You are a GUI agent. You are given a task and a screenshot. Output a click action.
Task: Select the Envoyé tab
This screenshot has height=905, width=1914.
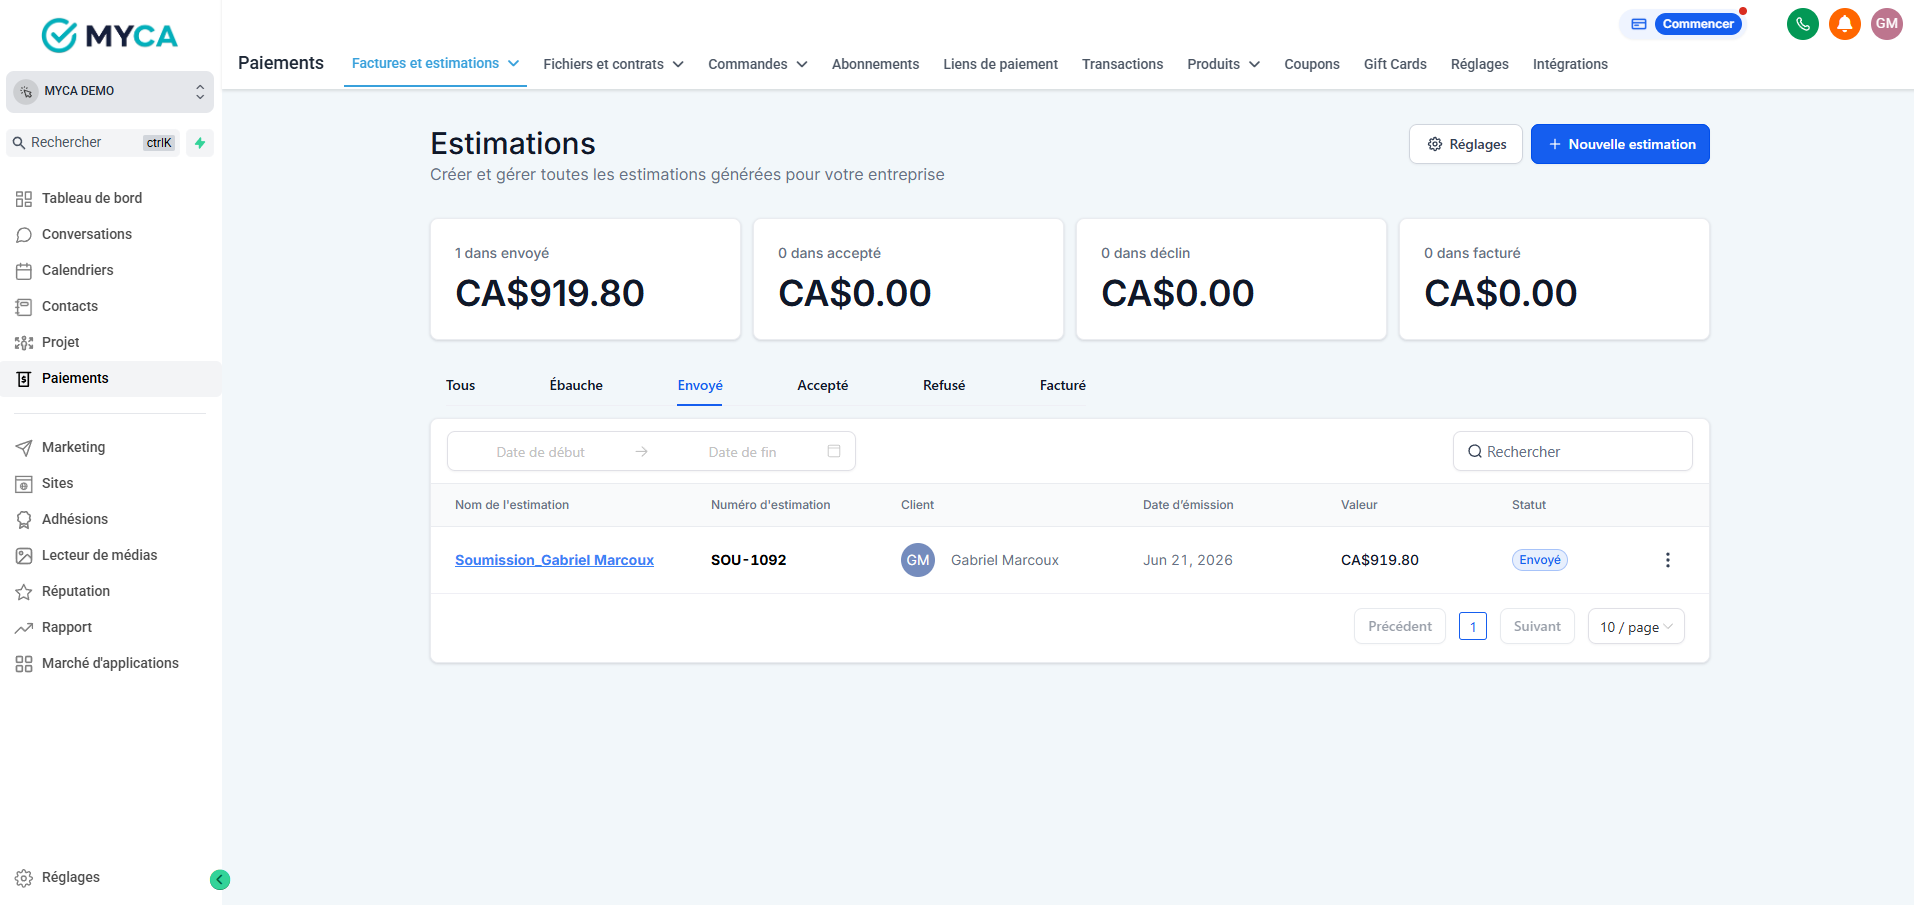coord(700,385)
